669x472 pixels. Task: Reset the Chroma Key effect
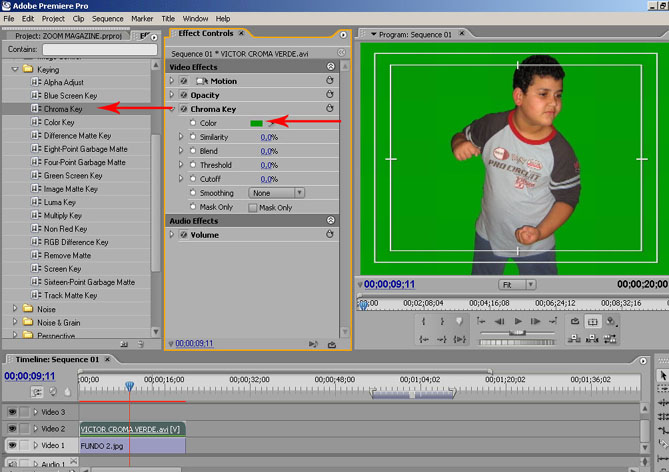tap(329, 108)
